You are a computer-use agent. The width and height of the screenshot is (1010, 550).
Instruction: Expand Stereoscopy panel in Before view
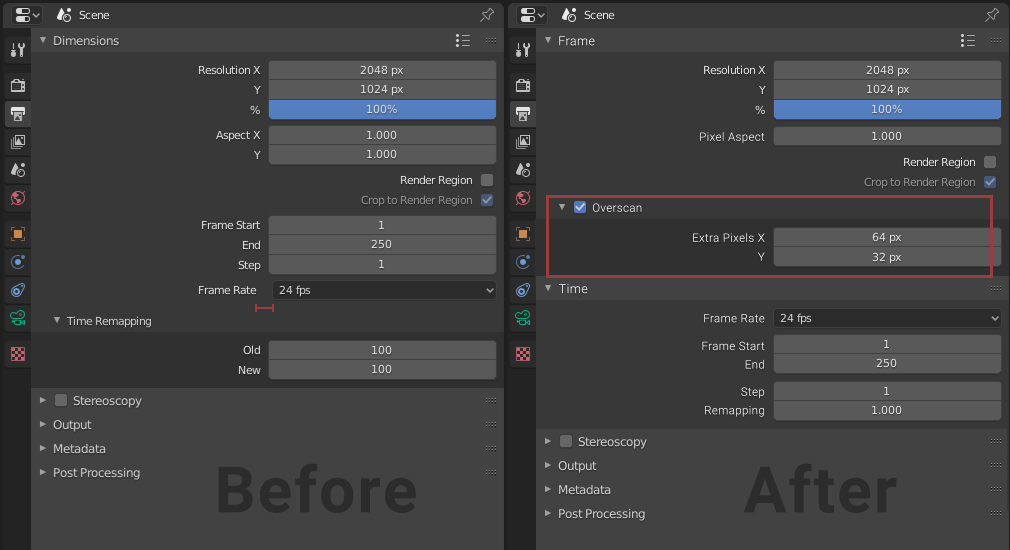pyautogui.click(x=43, y=400)
